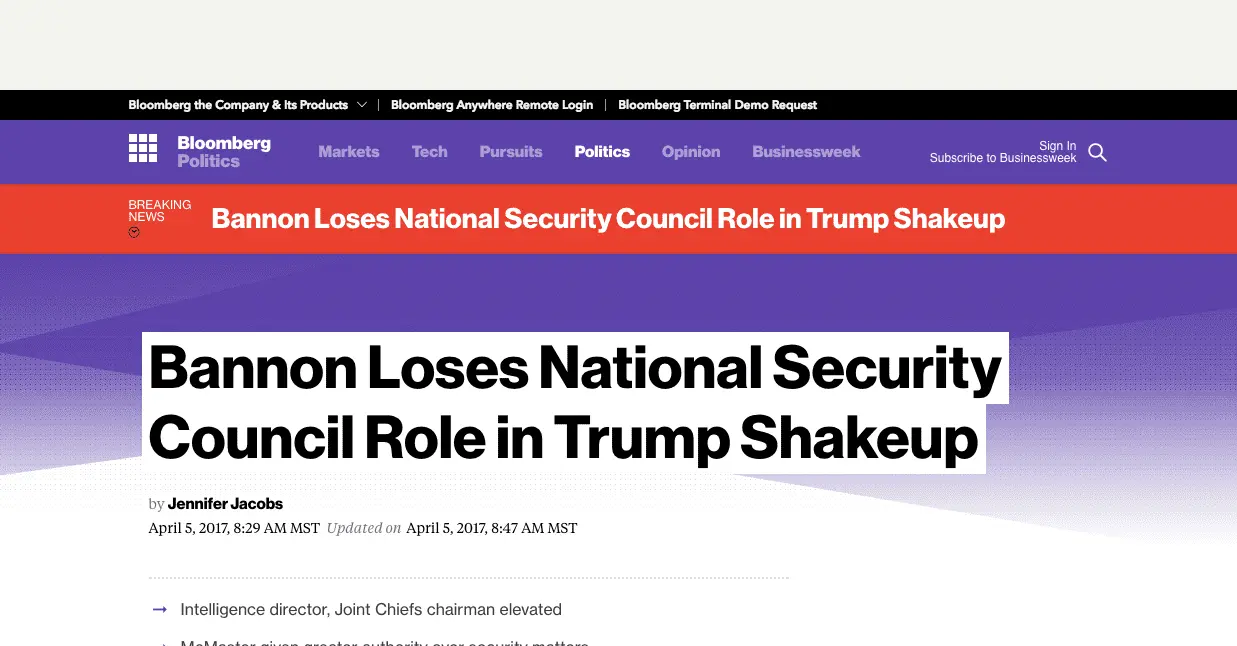Click Subscribe to Businessweek
The image size is (1237, 646).
point(1003,158)
